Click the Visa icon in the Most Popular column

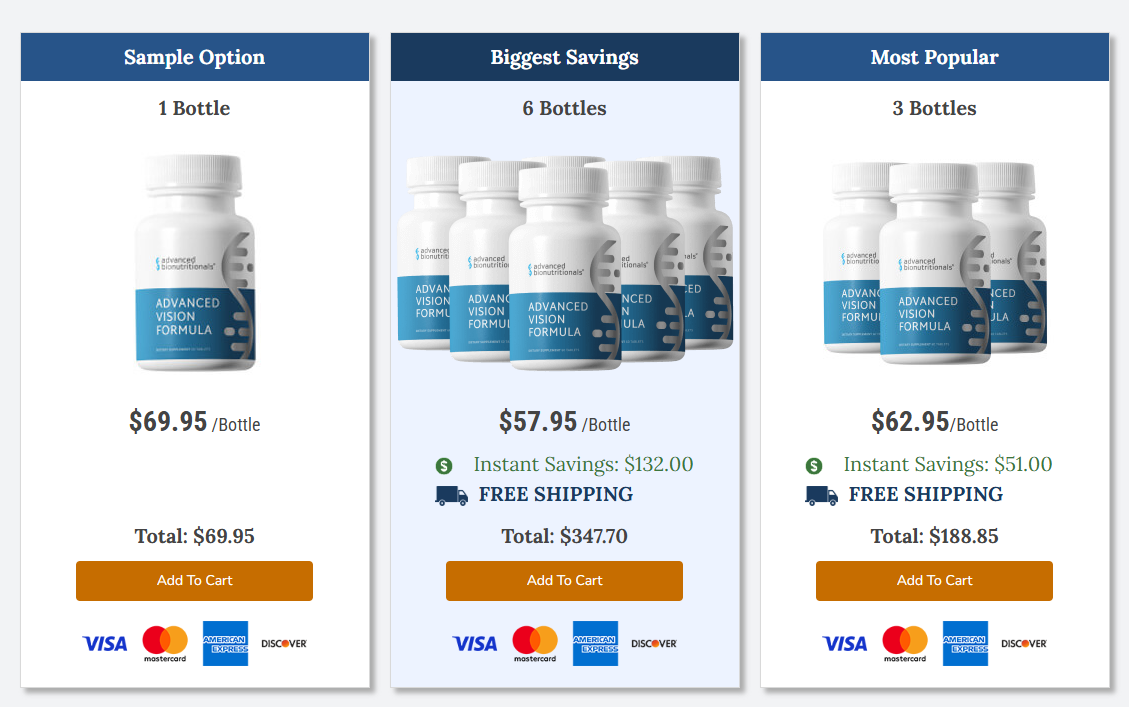844,642
